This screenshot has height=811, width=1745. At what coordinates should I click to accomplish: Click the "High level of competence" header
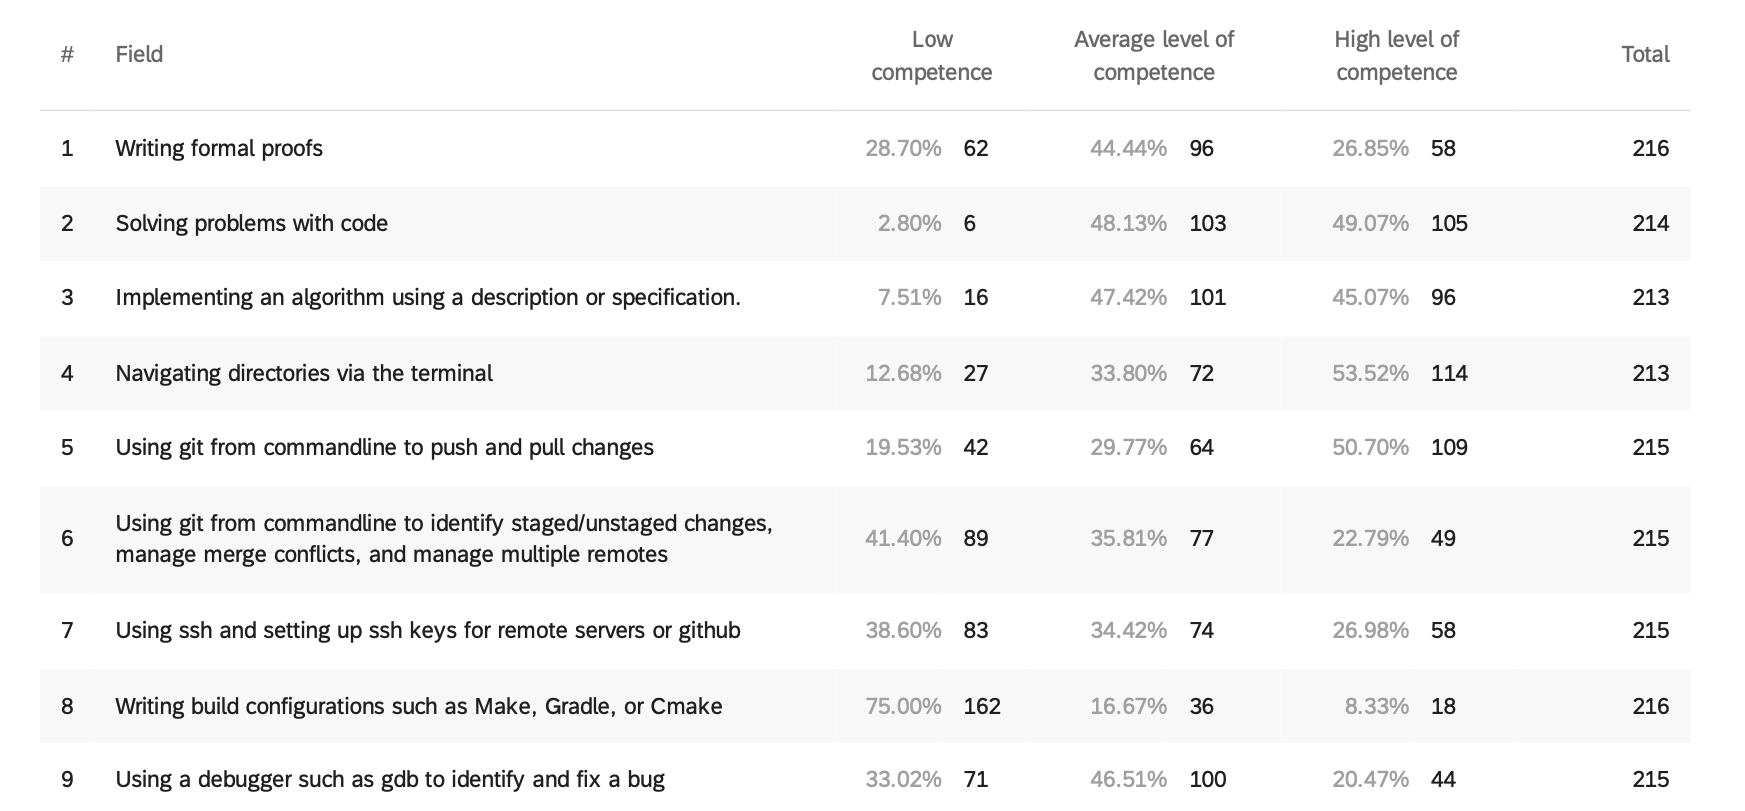click(x=1396, y=56)
